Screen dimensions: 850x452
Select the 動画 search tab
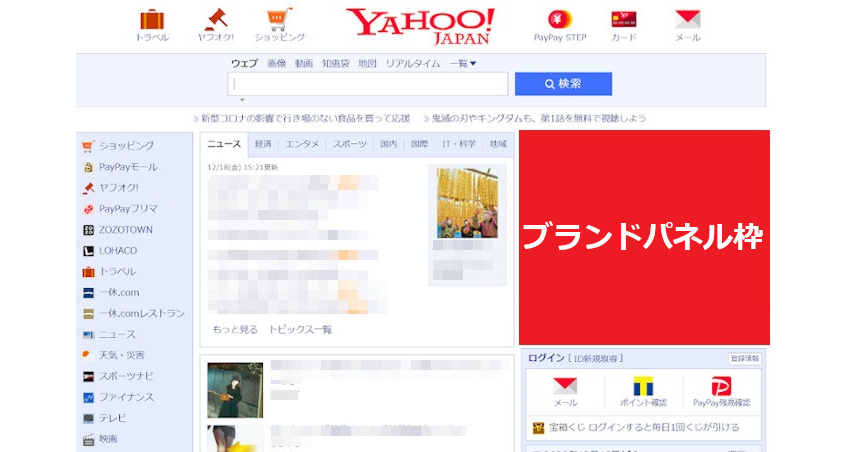click(x=304, y=63)
